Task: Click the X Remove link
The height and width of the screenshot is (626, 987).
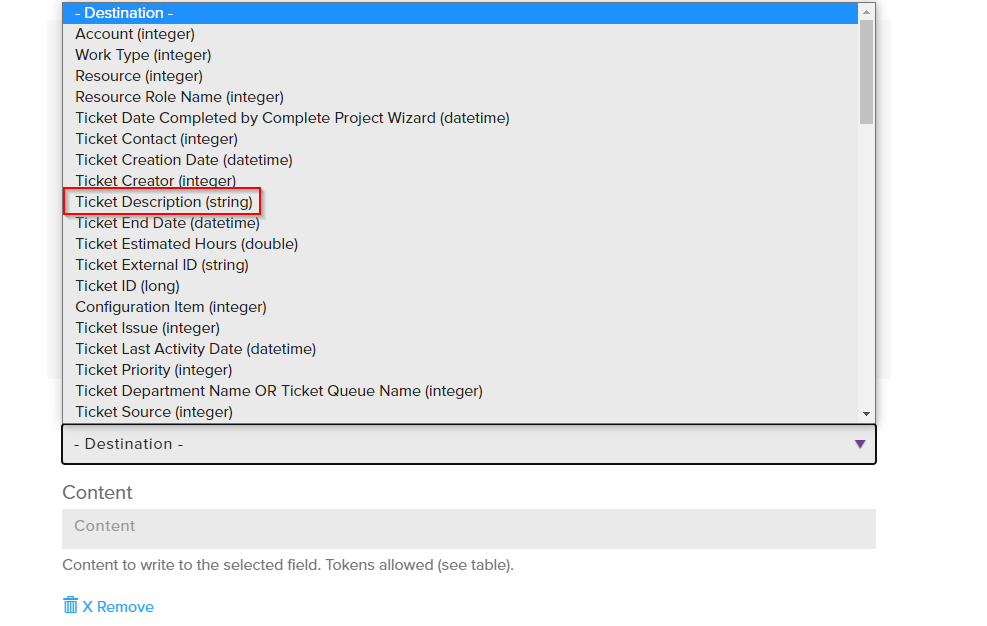Action: pyautogui.click(x=118, y=607)
